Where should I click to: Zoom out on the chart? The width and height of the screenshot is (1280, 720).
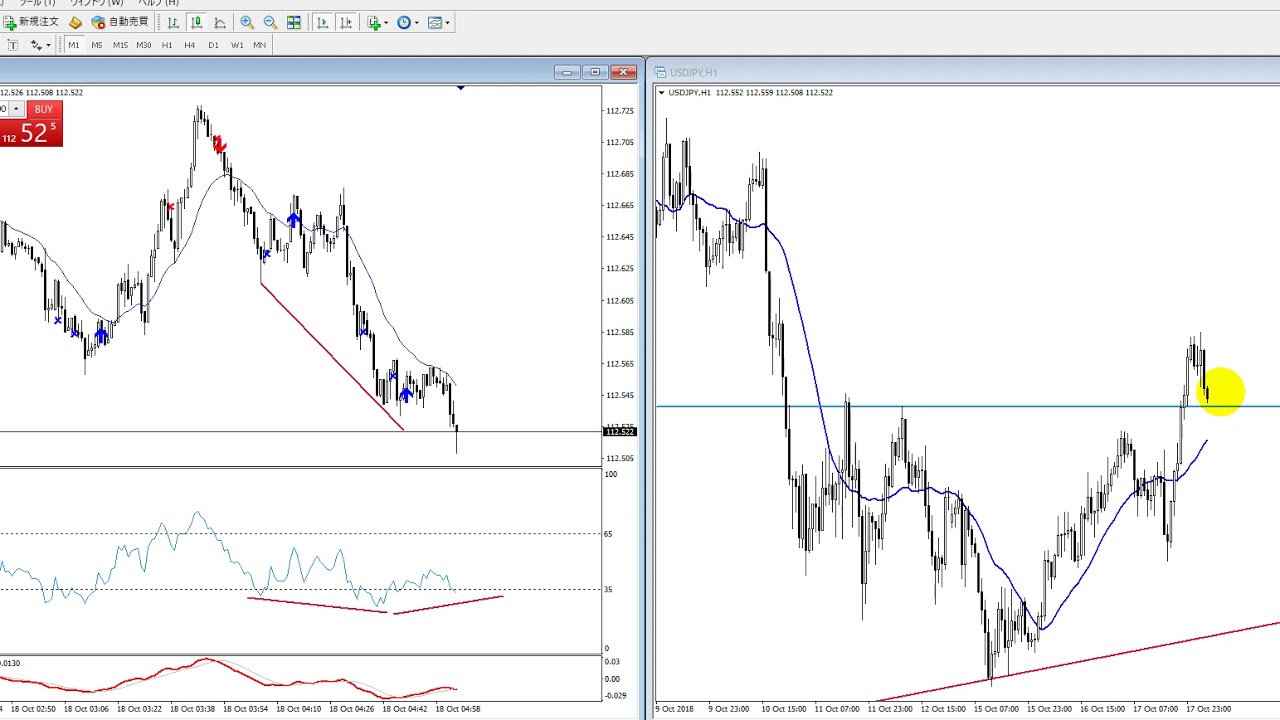270,22
